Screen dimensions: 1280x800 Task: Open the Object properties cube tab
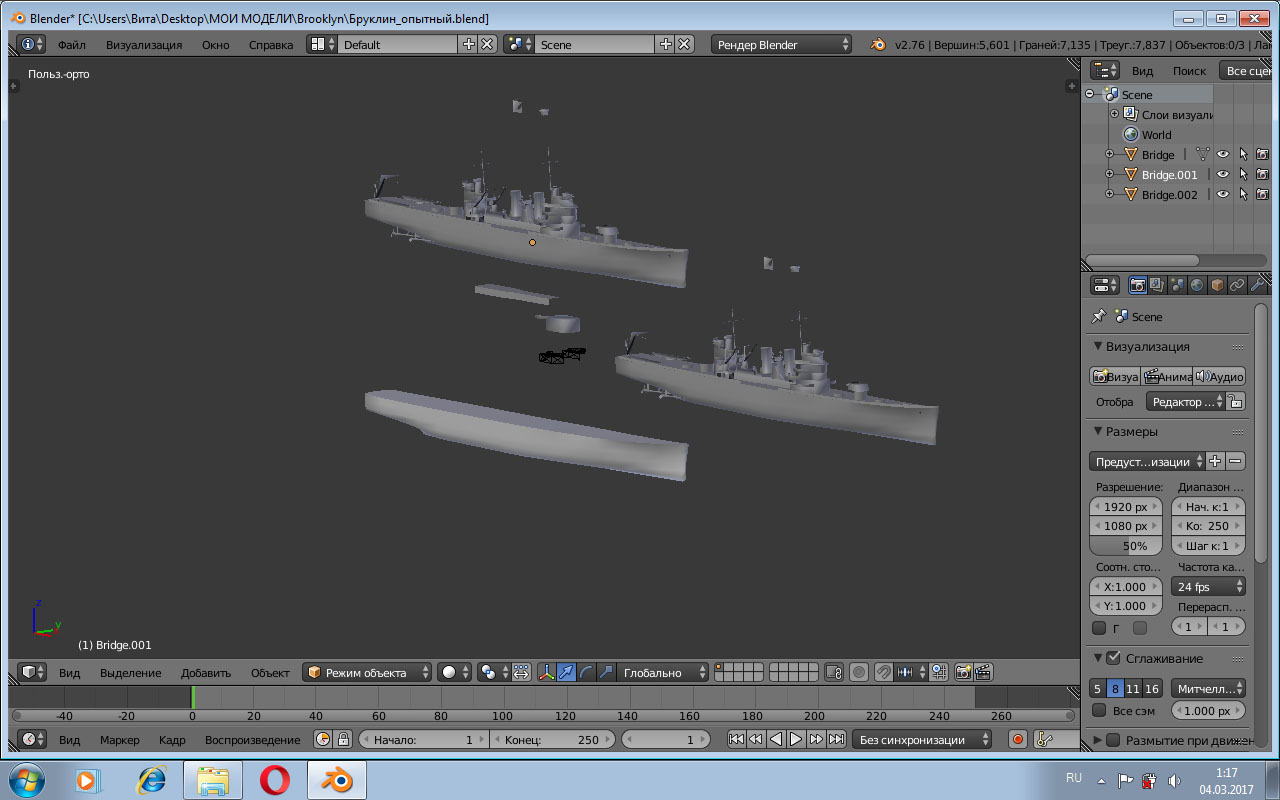point(1217,285)
